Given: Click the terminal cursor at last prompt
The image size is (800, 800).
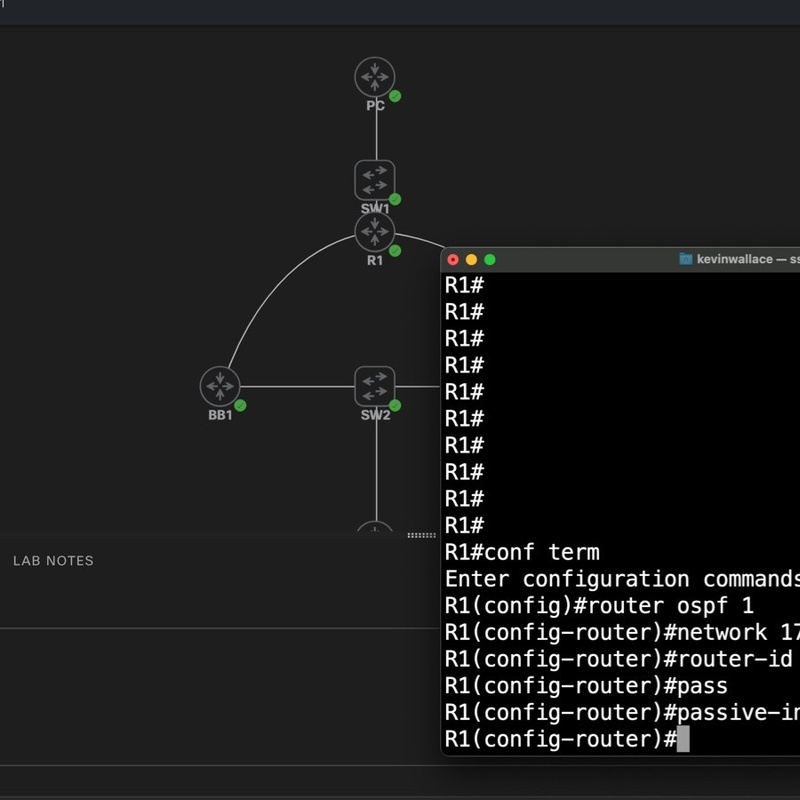Looking at the screenshot, I should click(683, 739).
